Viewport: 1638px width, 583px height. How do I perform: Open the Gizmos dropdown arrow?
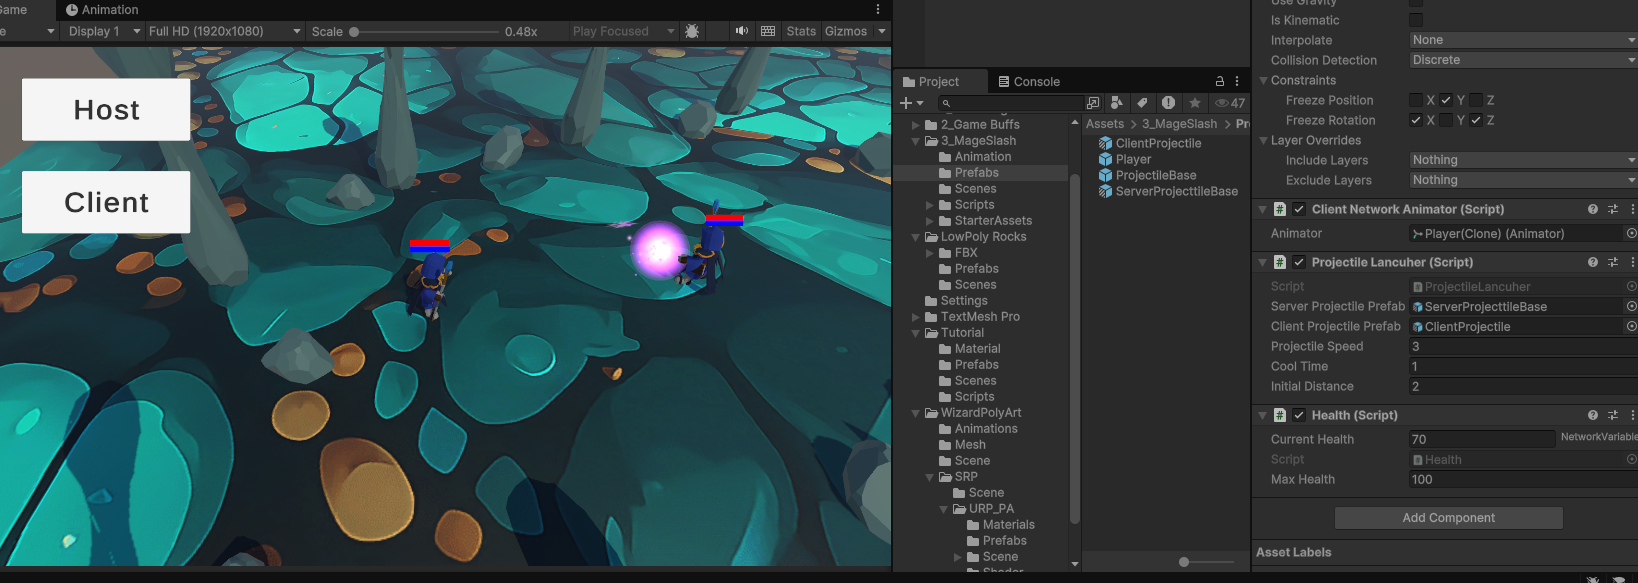(882, 31)
